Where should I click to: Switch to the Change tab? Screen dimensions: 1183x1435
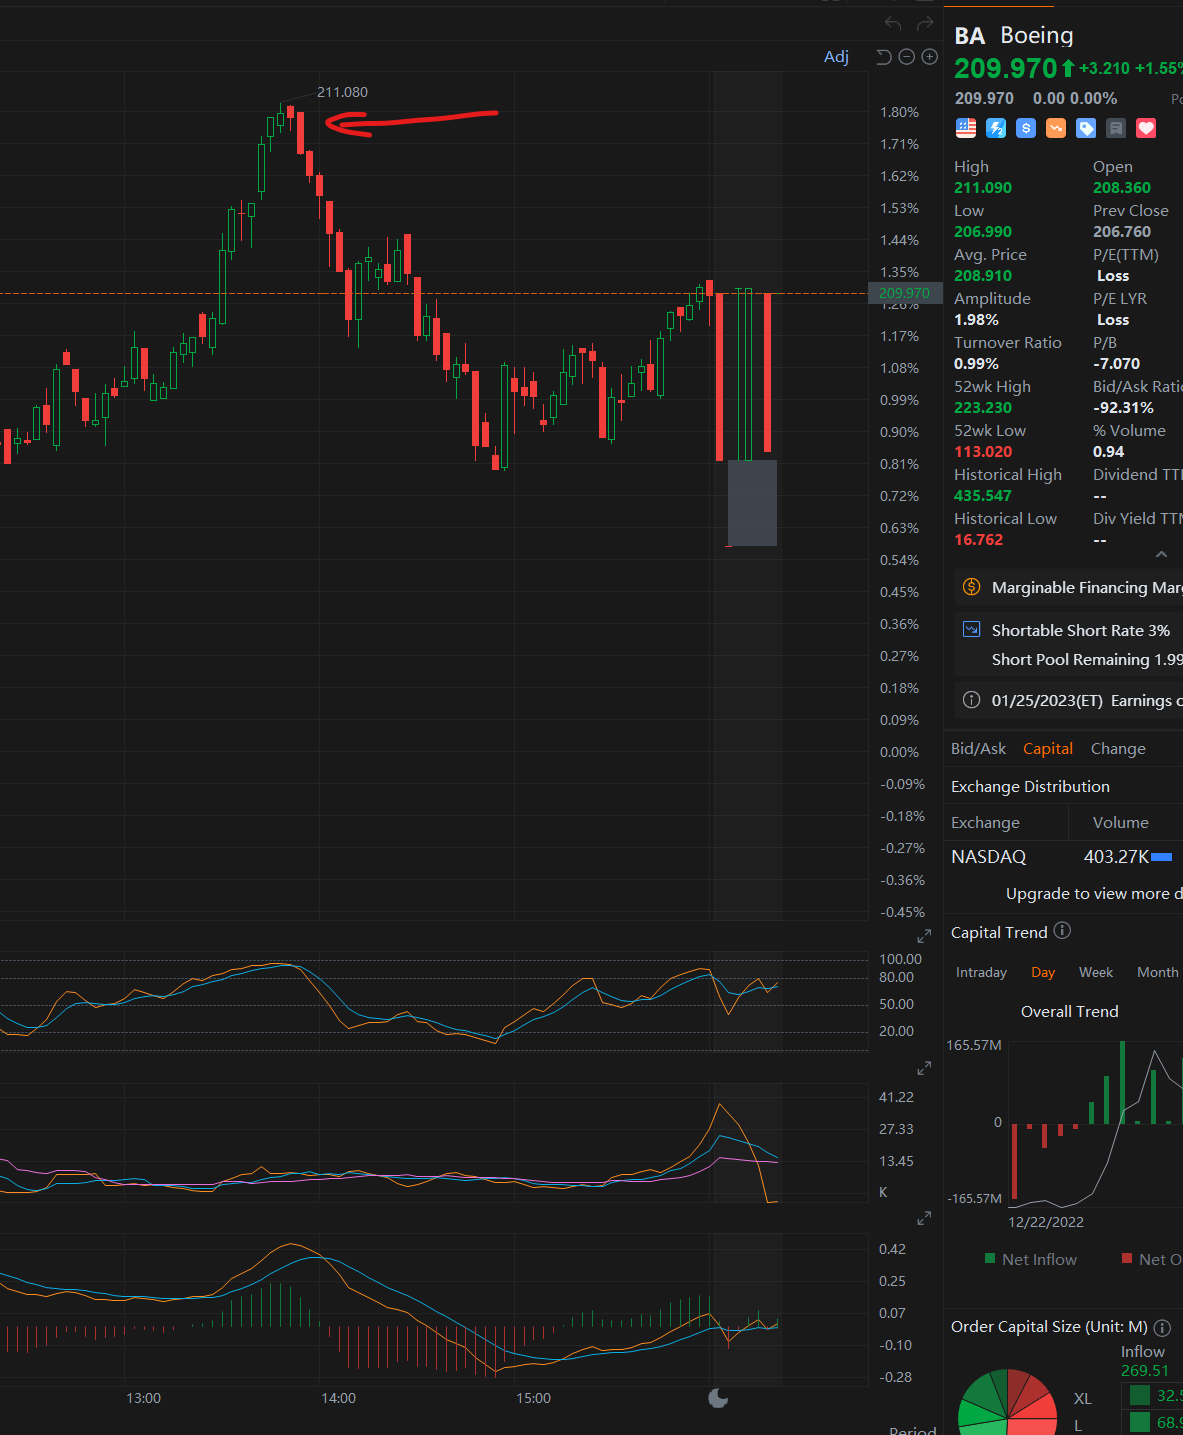[1118, 748]
